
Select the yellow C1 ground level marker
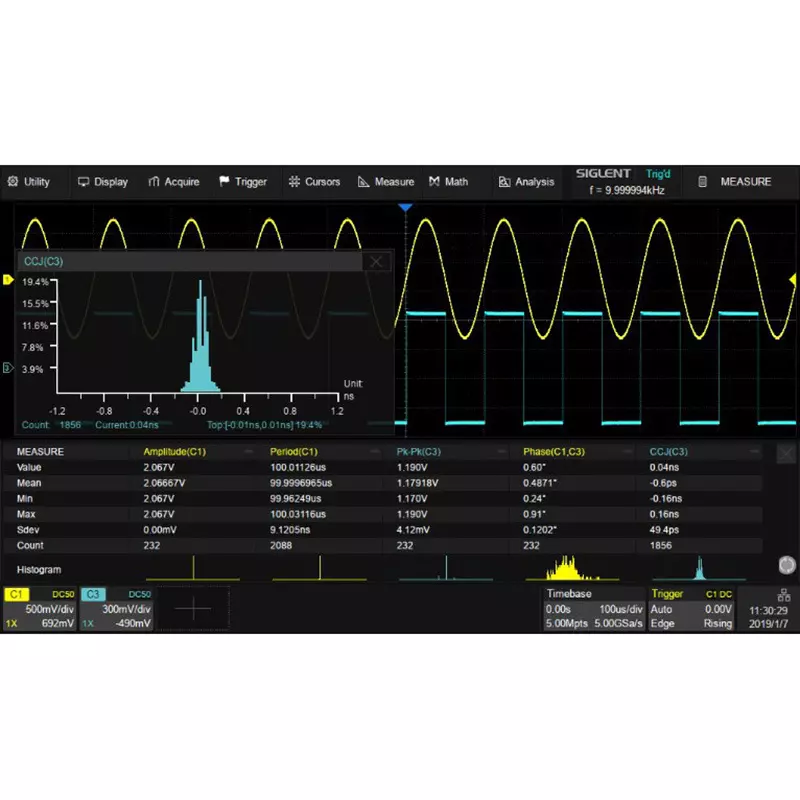[8, 279]
